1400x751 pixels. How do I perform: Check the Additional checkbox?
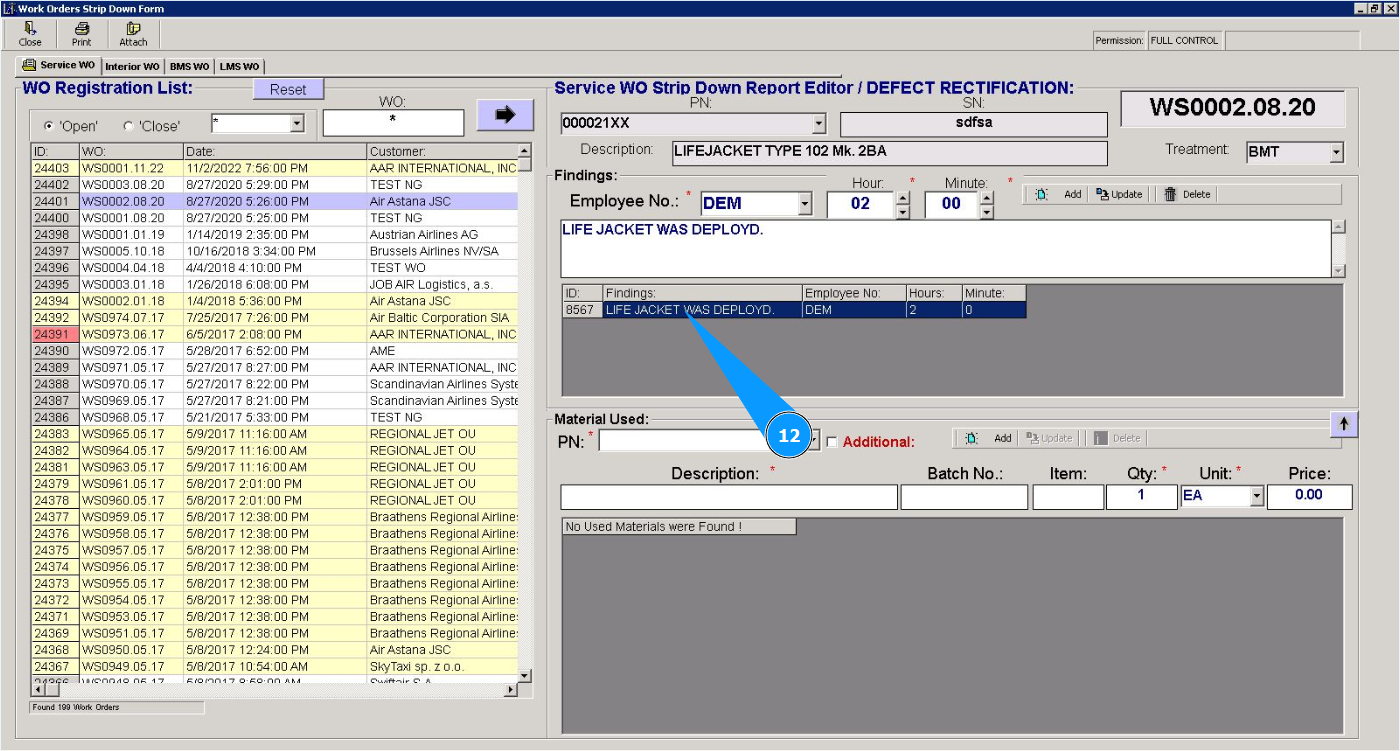click(x=832, y=442)
